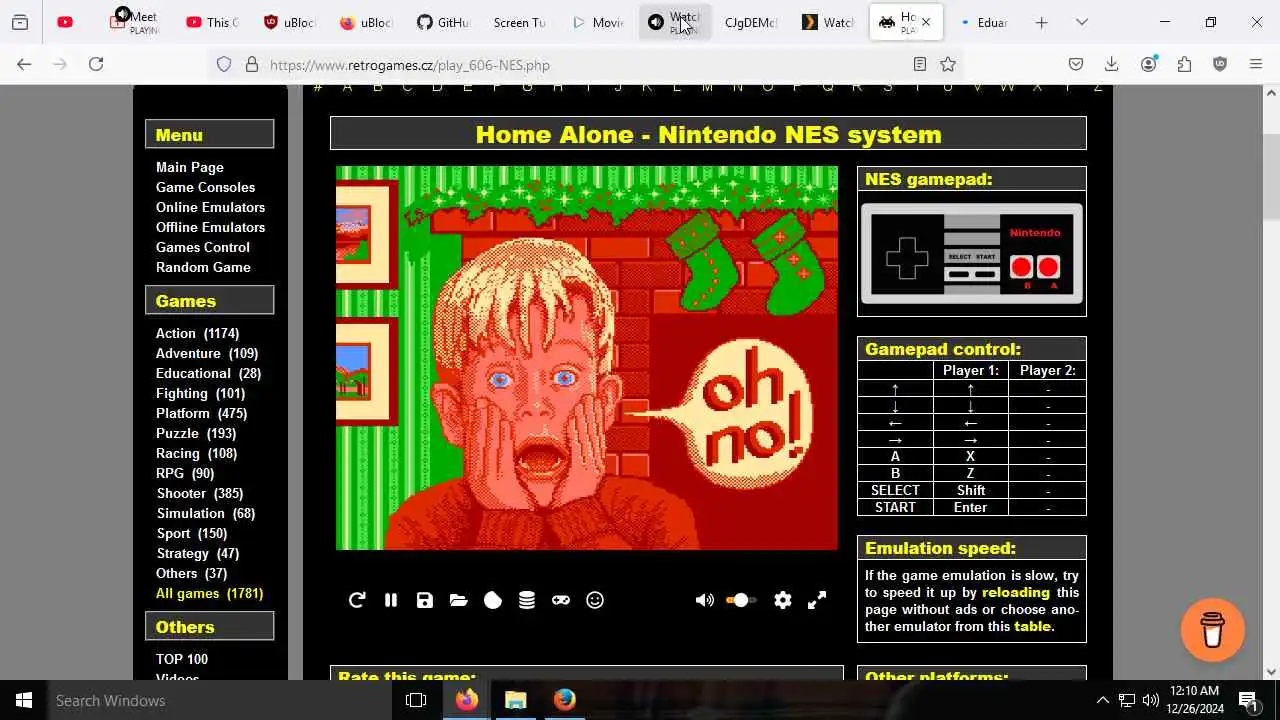
Task: Enter fullscreen emulator mode
Action: pyautogui.click(x=817, y=600)
